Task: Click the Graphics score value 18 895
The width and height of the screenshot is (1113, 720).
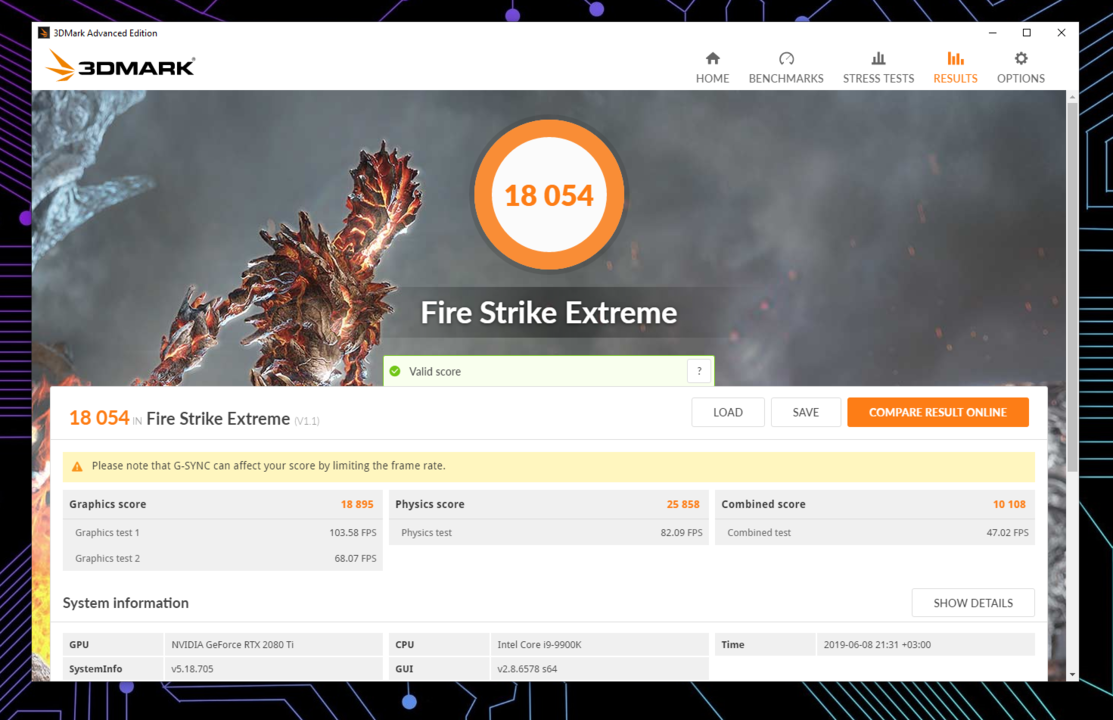Action: [357, 504]
